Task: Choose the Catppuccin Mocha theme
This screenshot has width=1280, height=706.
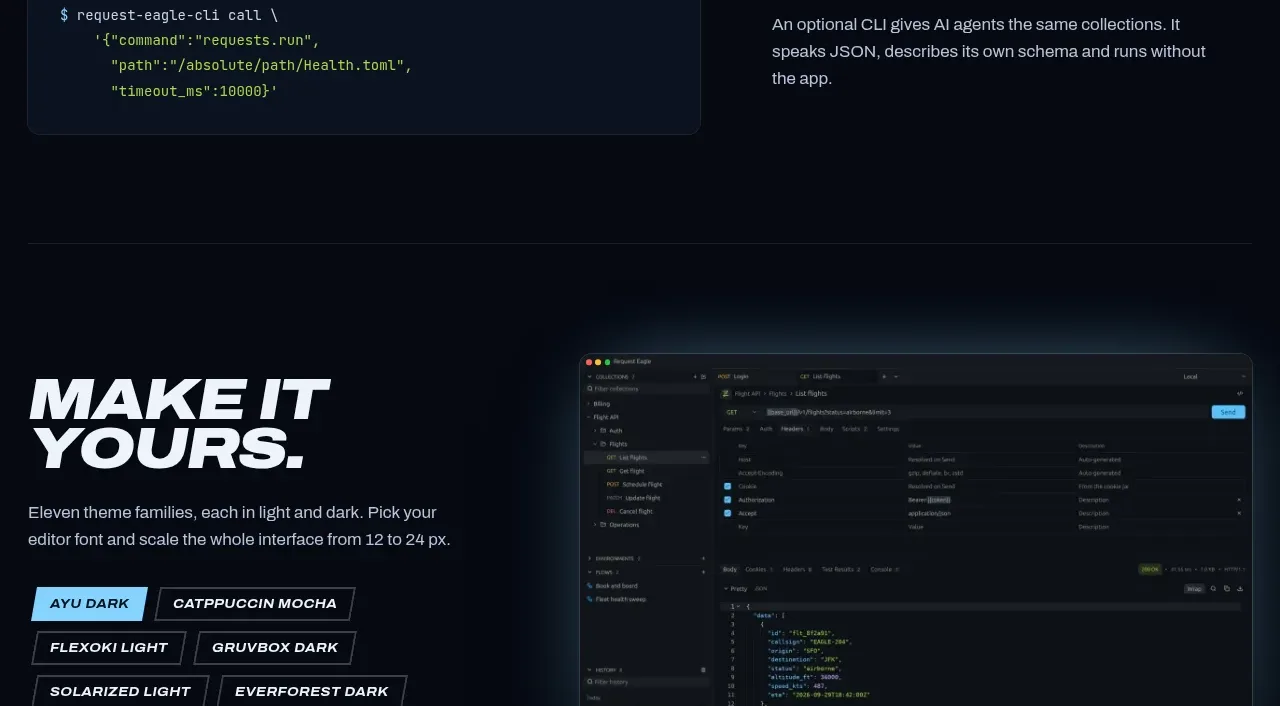Action: click(255, 604)
